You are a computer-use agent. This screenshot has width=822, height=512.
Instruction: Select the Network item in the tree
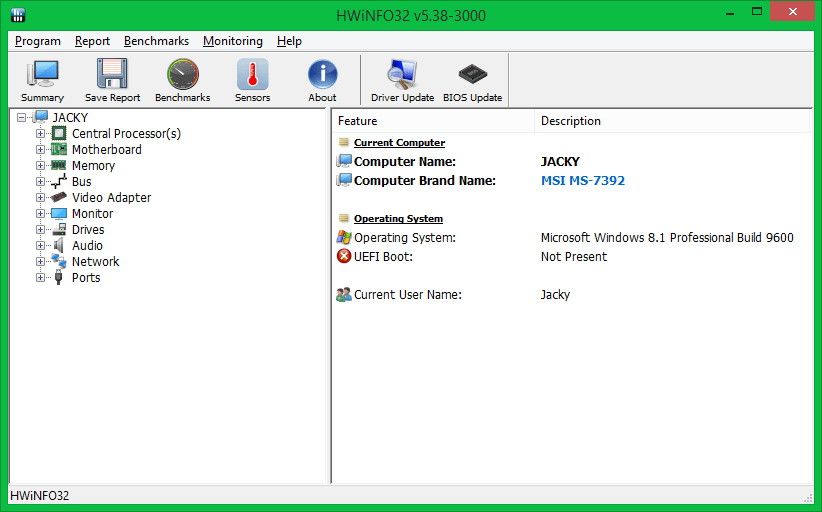pyautogui.click(x=95, y=262)
